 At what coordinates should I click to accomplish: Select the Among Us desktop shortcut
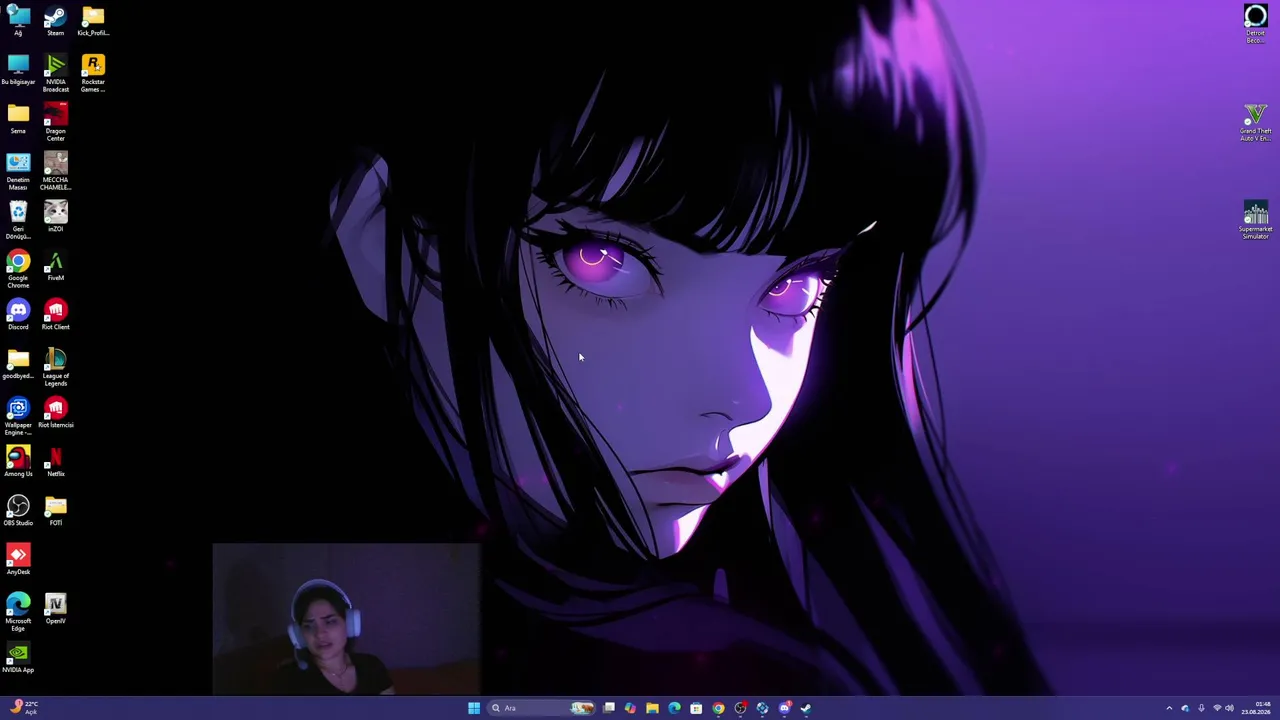(18, 462)
